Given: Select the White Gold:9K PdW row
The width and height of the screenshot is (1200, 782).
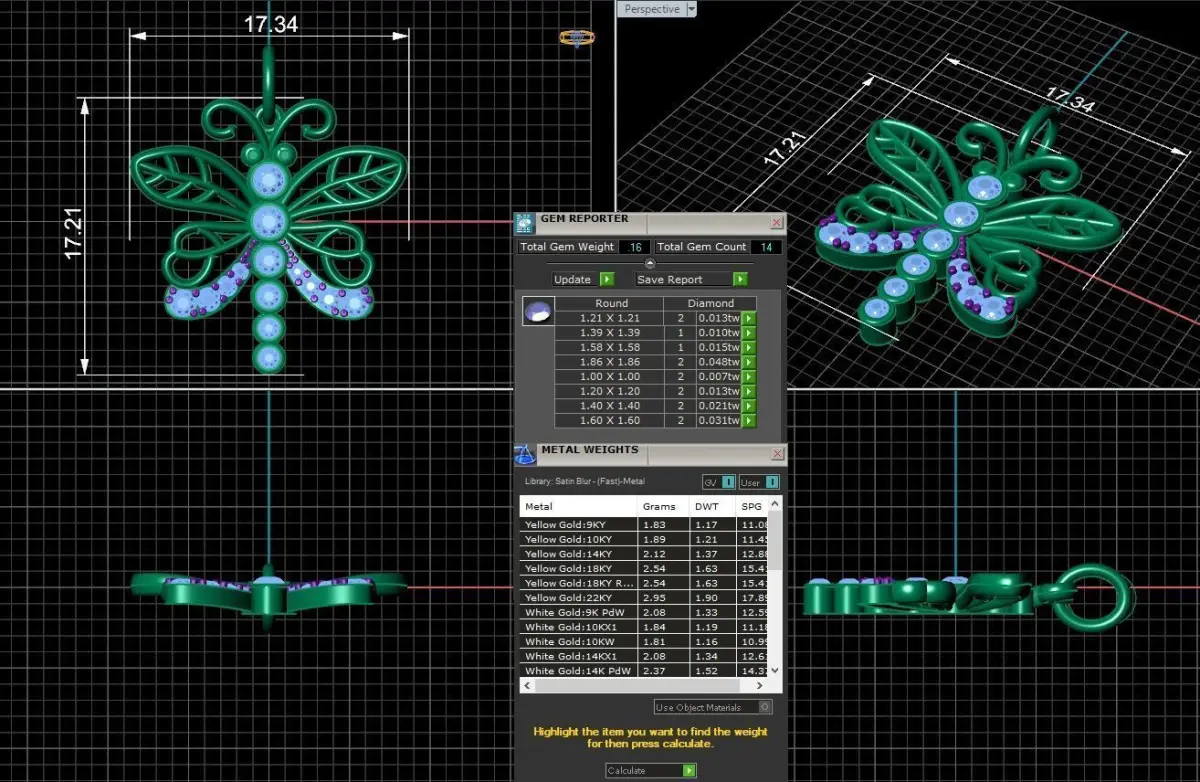Looking at the screenshot, I should pyautogui.click(x=644, y=612).
